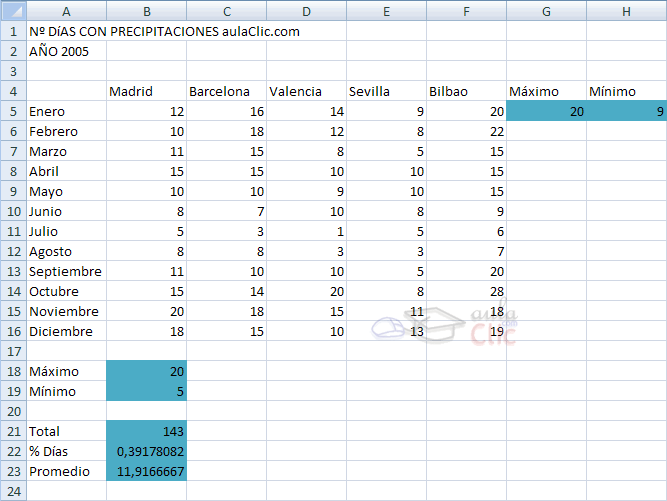This screenshot has height=501, width=667.
Task: Select the % Días value 0,39178082
Action: pos(146,451)
